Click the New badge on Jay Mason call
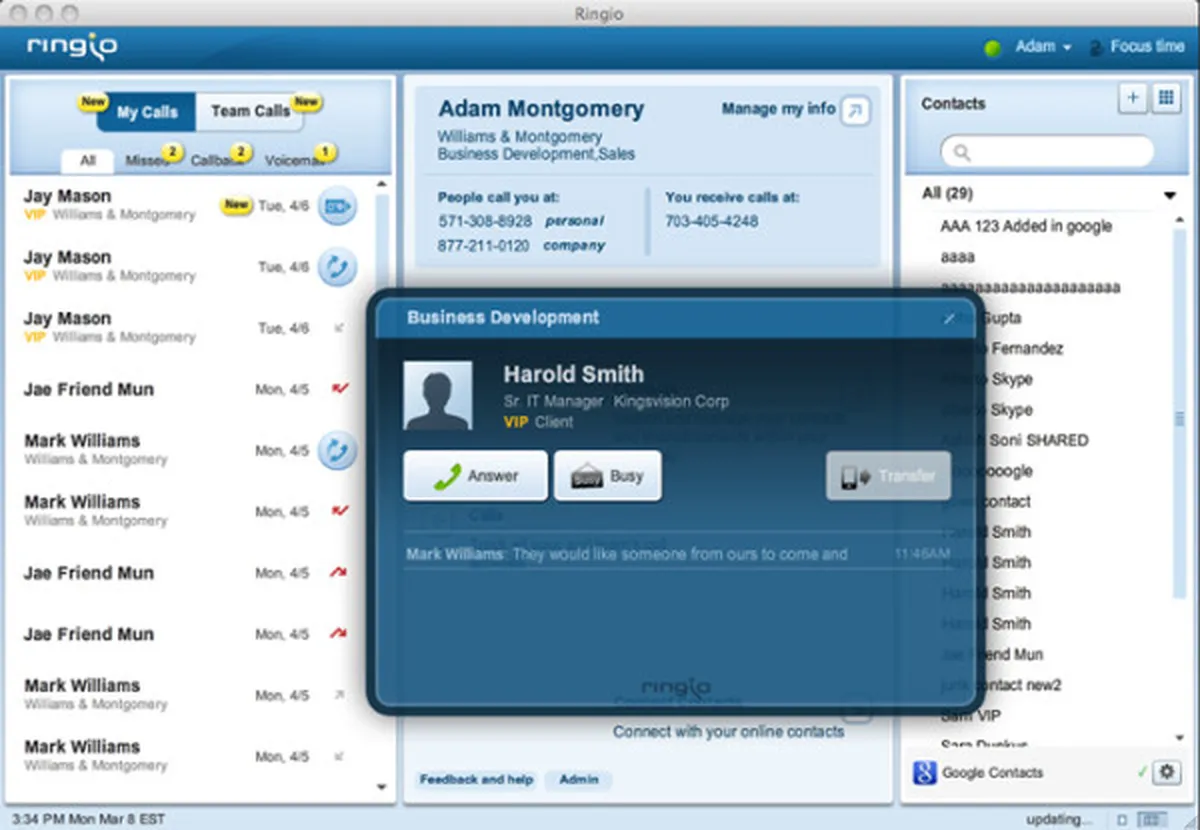The width and height of the screenshot is (1200, 830). (236, 206)
